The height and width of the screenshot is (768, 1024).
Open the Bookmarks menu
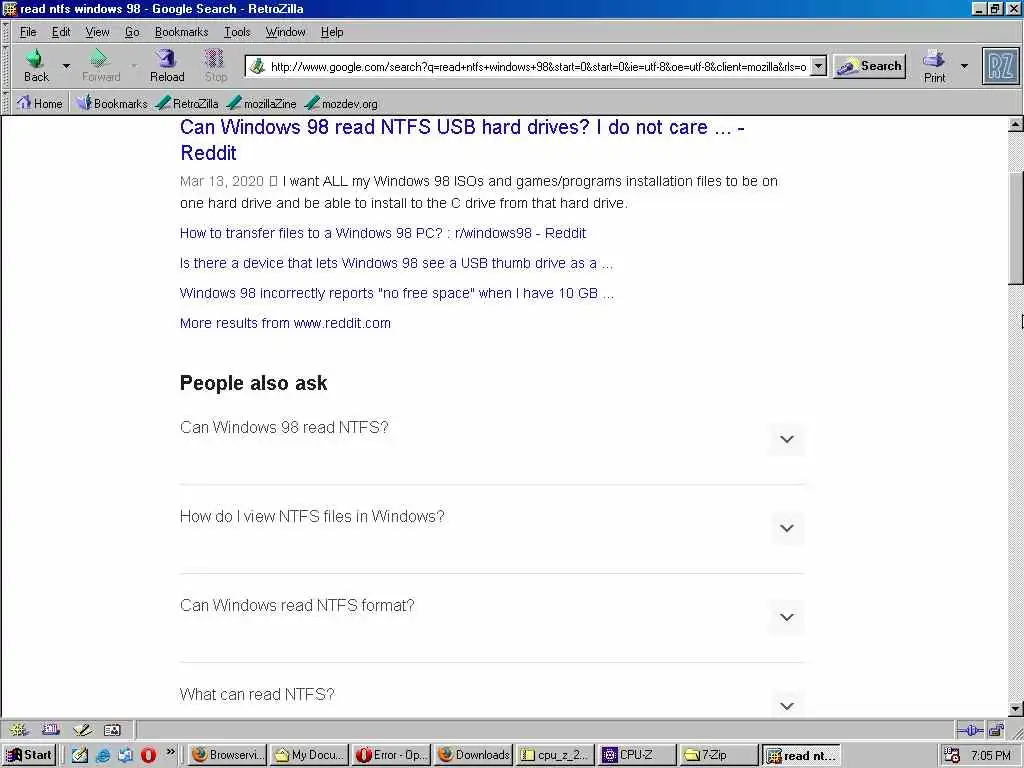[181, 32]
